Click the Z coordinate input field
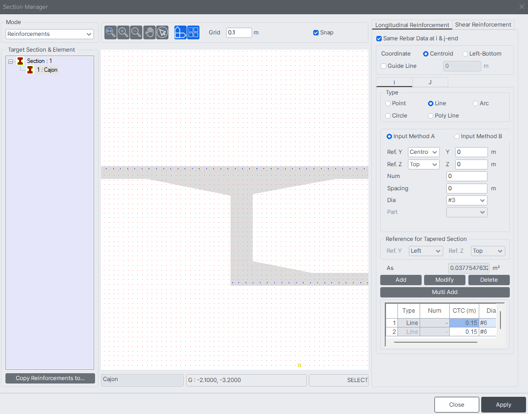 pos(471,164)
